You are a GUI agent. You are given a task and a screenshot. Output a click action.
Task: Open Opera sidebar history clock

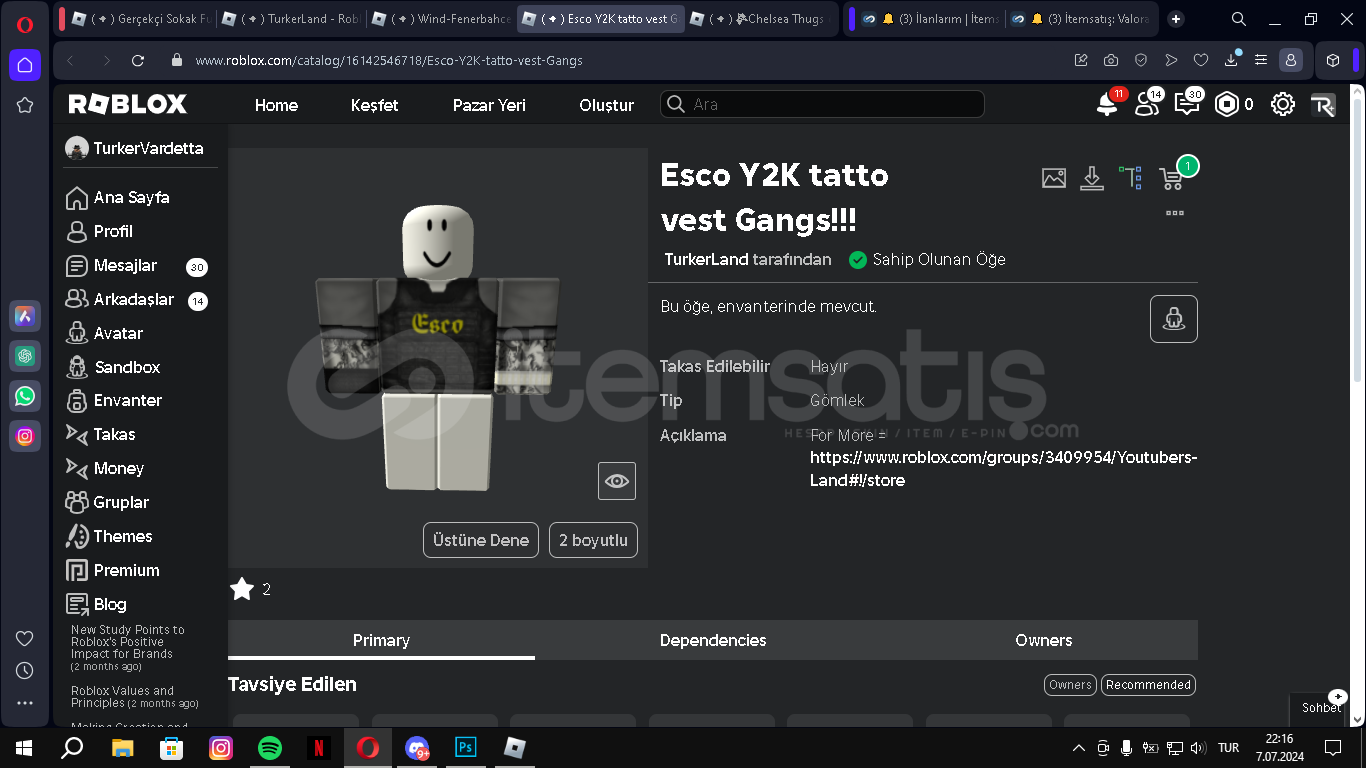pyautogui.click(x=25, y=670)
